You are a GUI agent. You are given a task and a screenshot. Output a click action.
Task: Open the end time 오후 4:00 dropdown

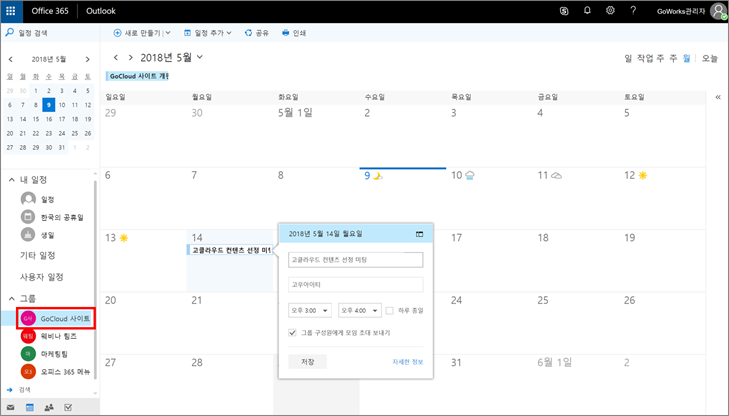[x=360, y=311]
